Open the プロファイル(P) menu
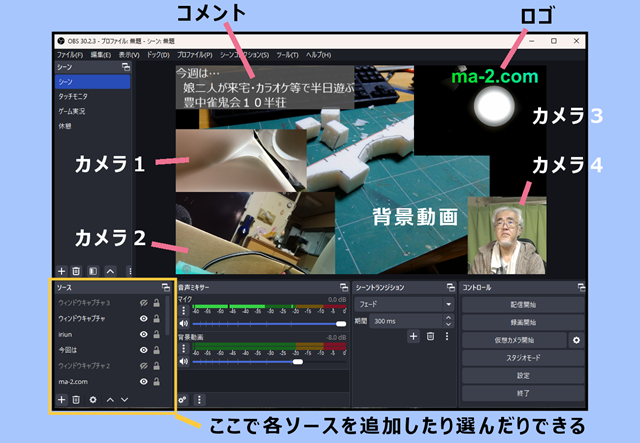Image resolution: width=640 pixels, height=443 pixels. [x=195, y=55]
